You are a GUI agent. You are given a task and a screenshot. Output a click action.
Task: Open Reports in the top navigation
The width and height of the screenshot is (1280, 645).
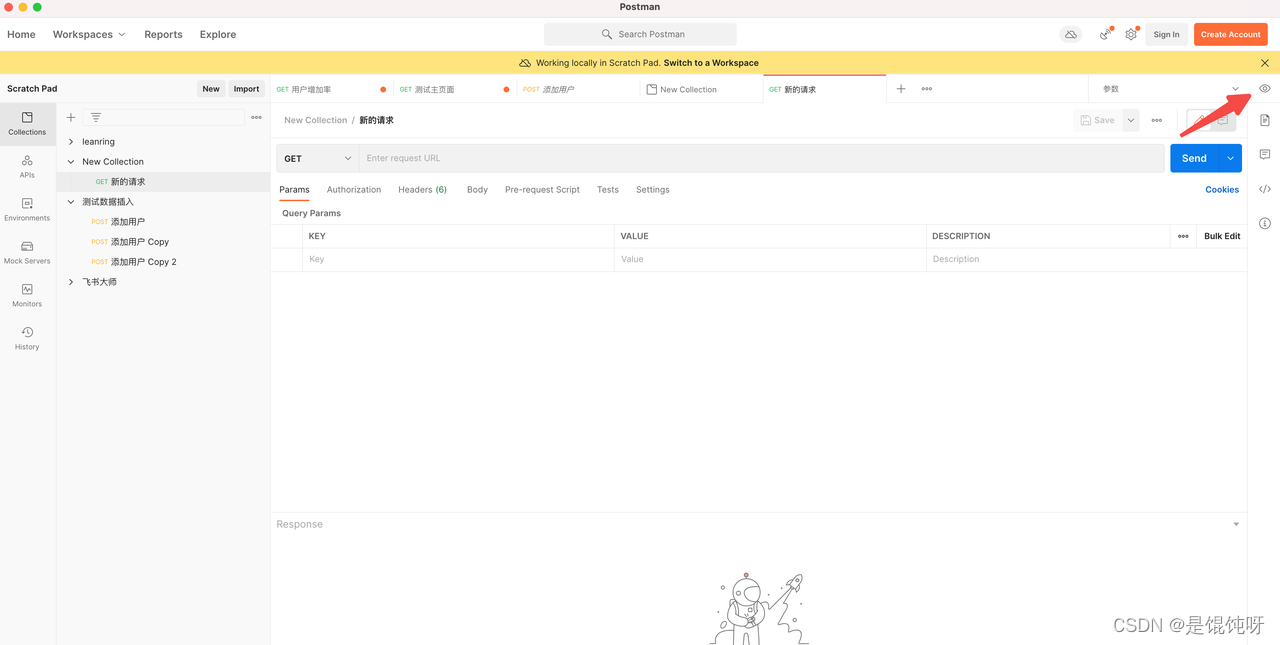coord(163,34)
